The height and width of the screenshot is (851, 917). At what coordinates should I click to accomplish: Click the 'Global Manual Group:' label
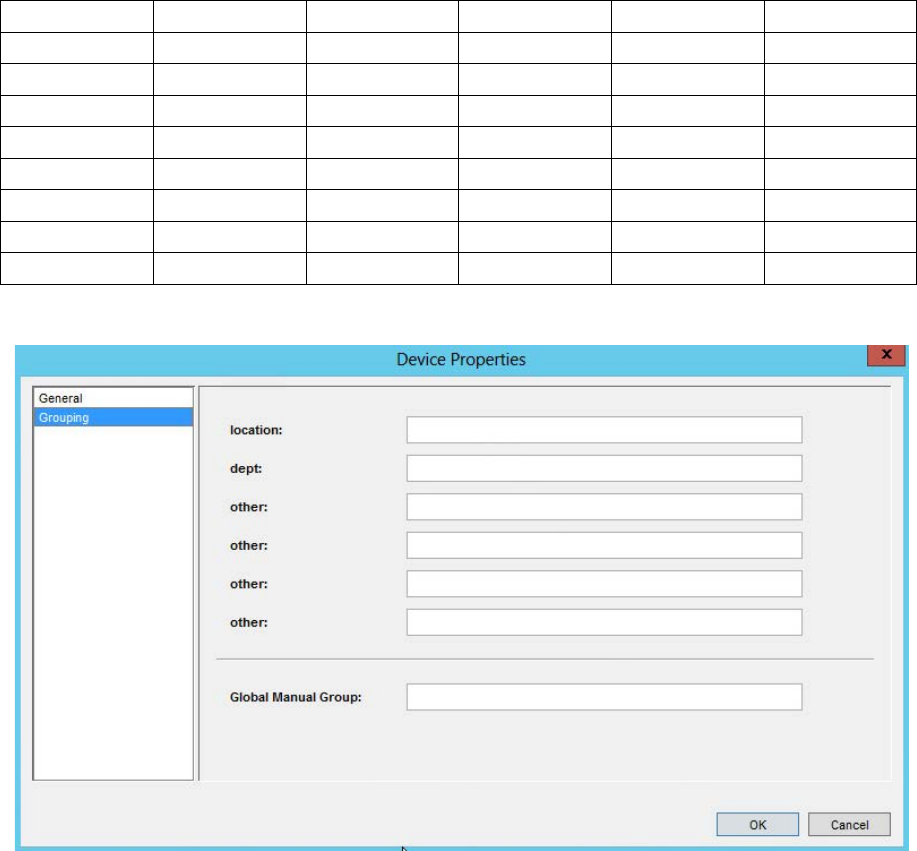295,697
